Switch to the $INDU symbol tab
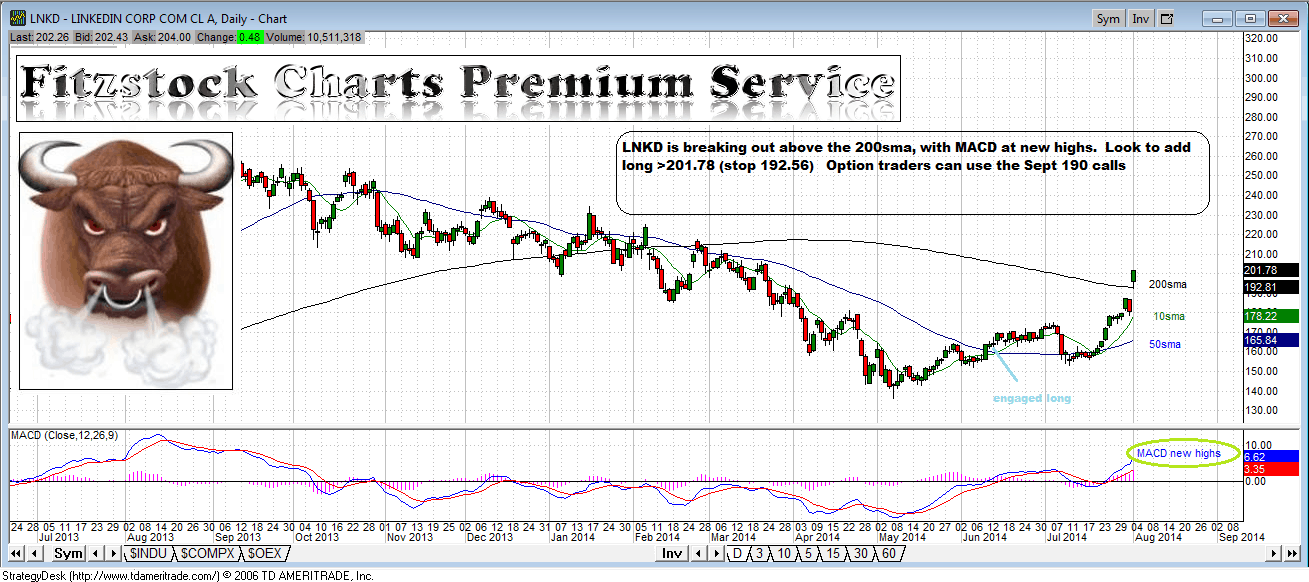Screen dimensions: 1309x582 (x=149, y=553)
